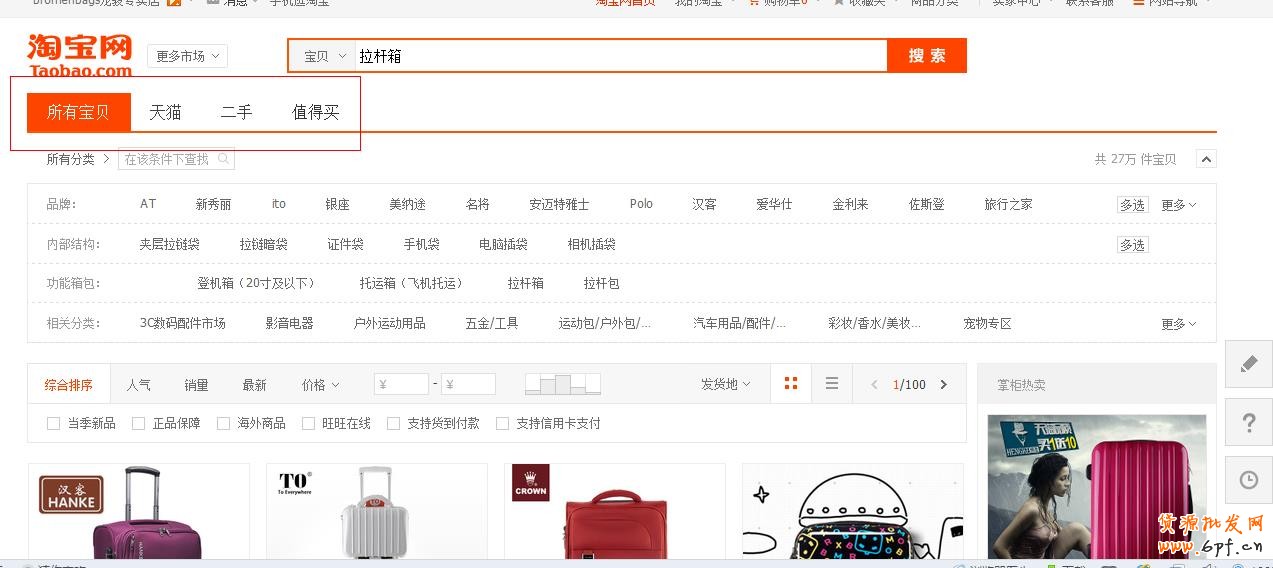Screen dimensions: 1273x568
Task: Click the 新秀丽 brand link
Action: coord(213,204)
